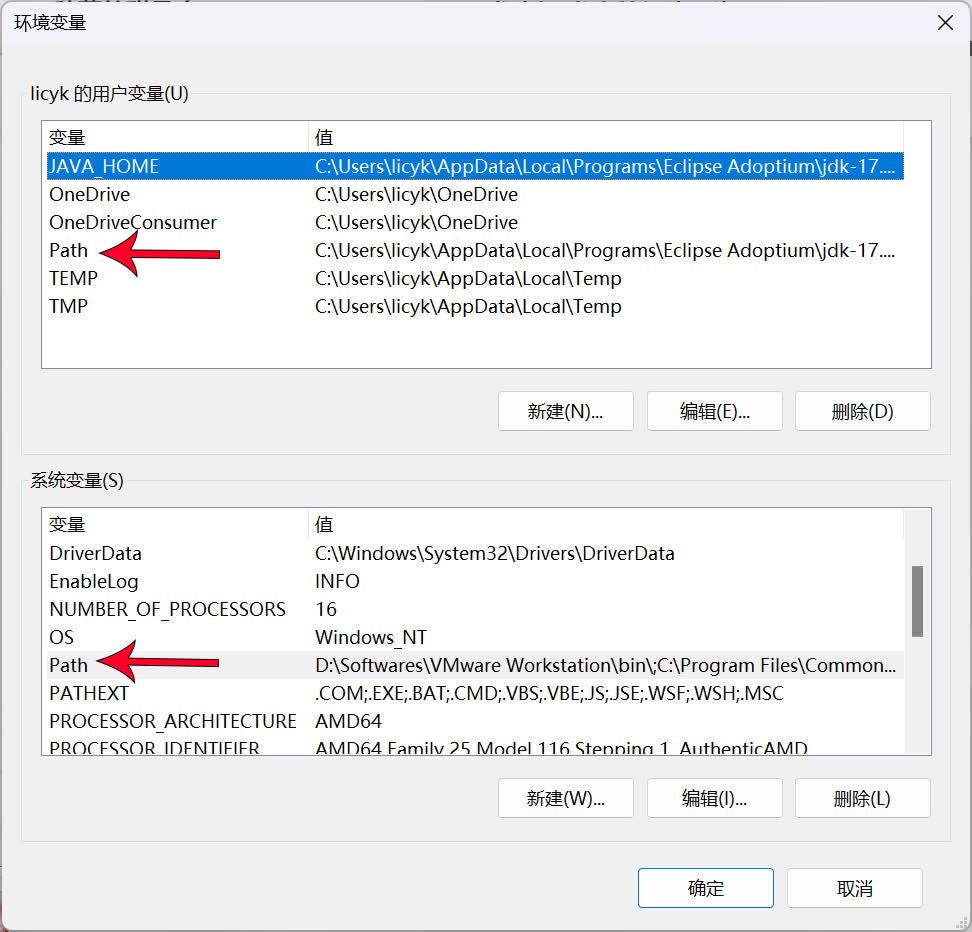Click the 值 column header in system variables
This screenshot has height=932, width=972.
[321, 524]
